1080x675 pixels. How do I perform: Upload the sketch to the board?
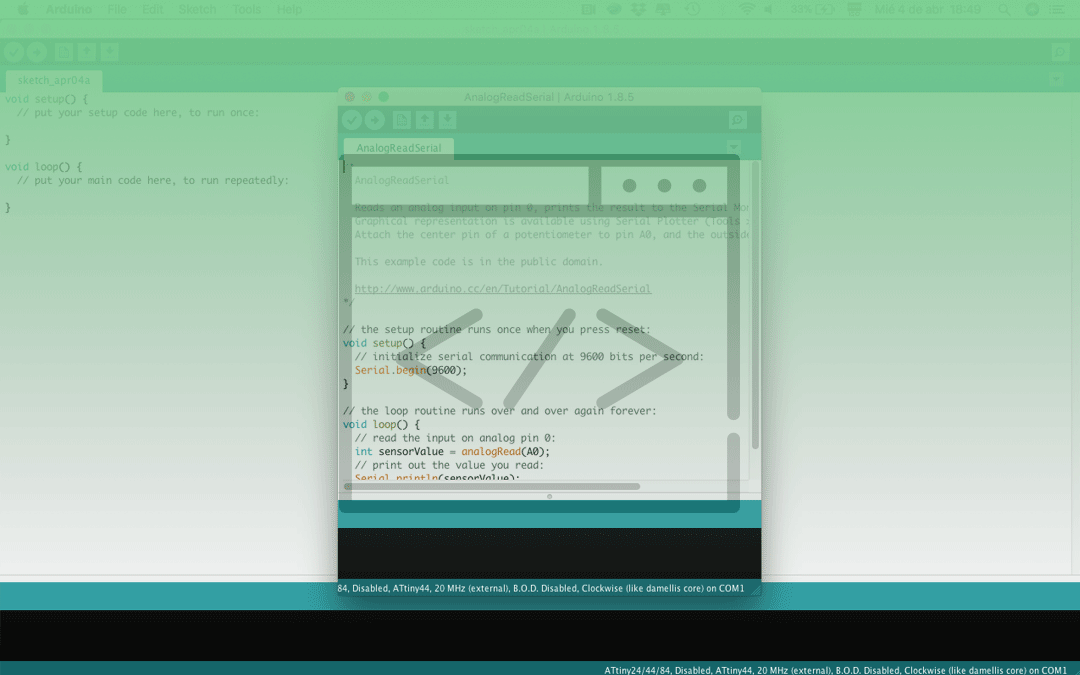tap(373, 119)
